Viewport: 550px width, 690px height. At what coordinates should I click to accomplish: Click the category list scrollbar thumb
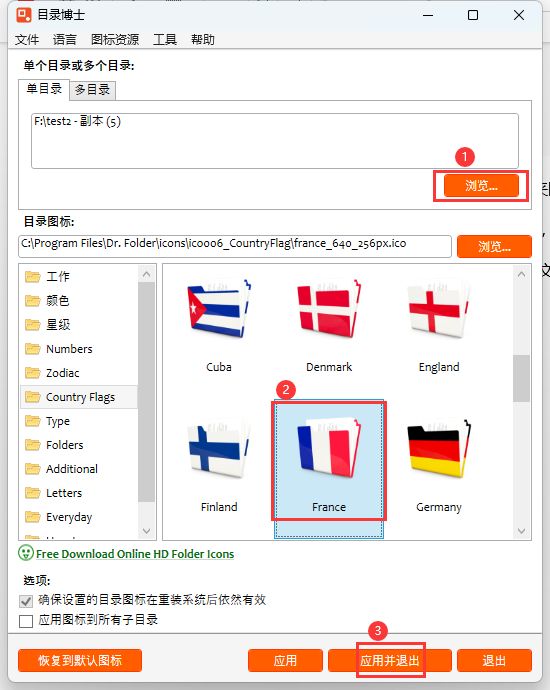147,392
